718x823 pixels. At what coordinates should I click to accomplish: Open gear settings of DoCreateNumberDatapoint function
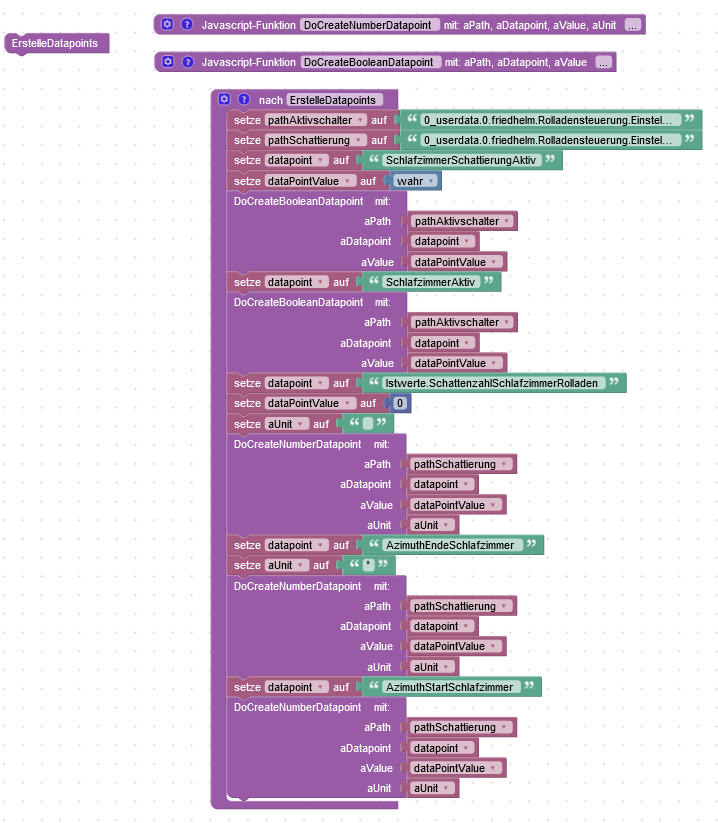[167, 24]
